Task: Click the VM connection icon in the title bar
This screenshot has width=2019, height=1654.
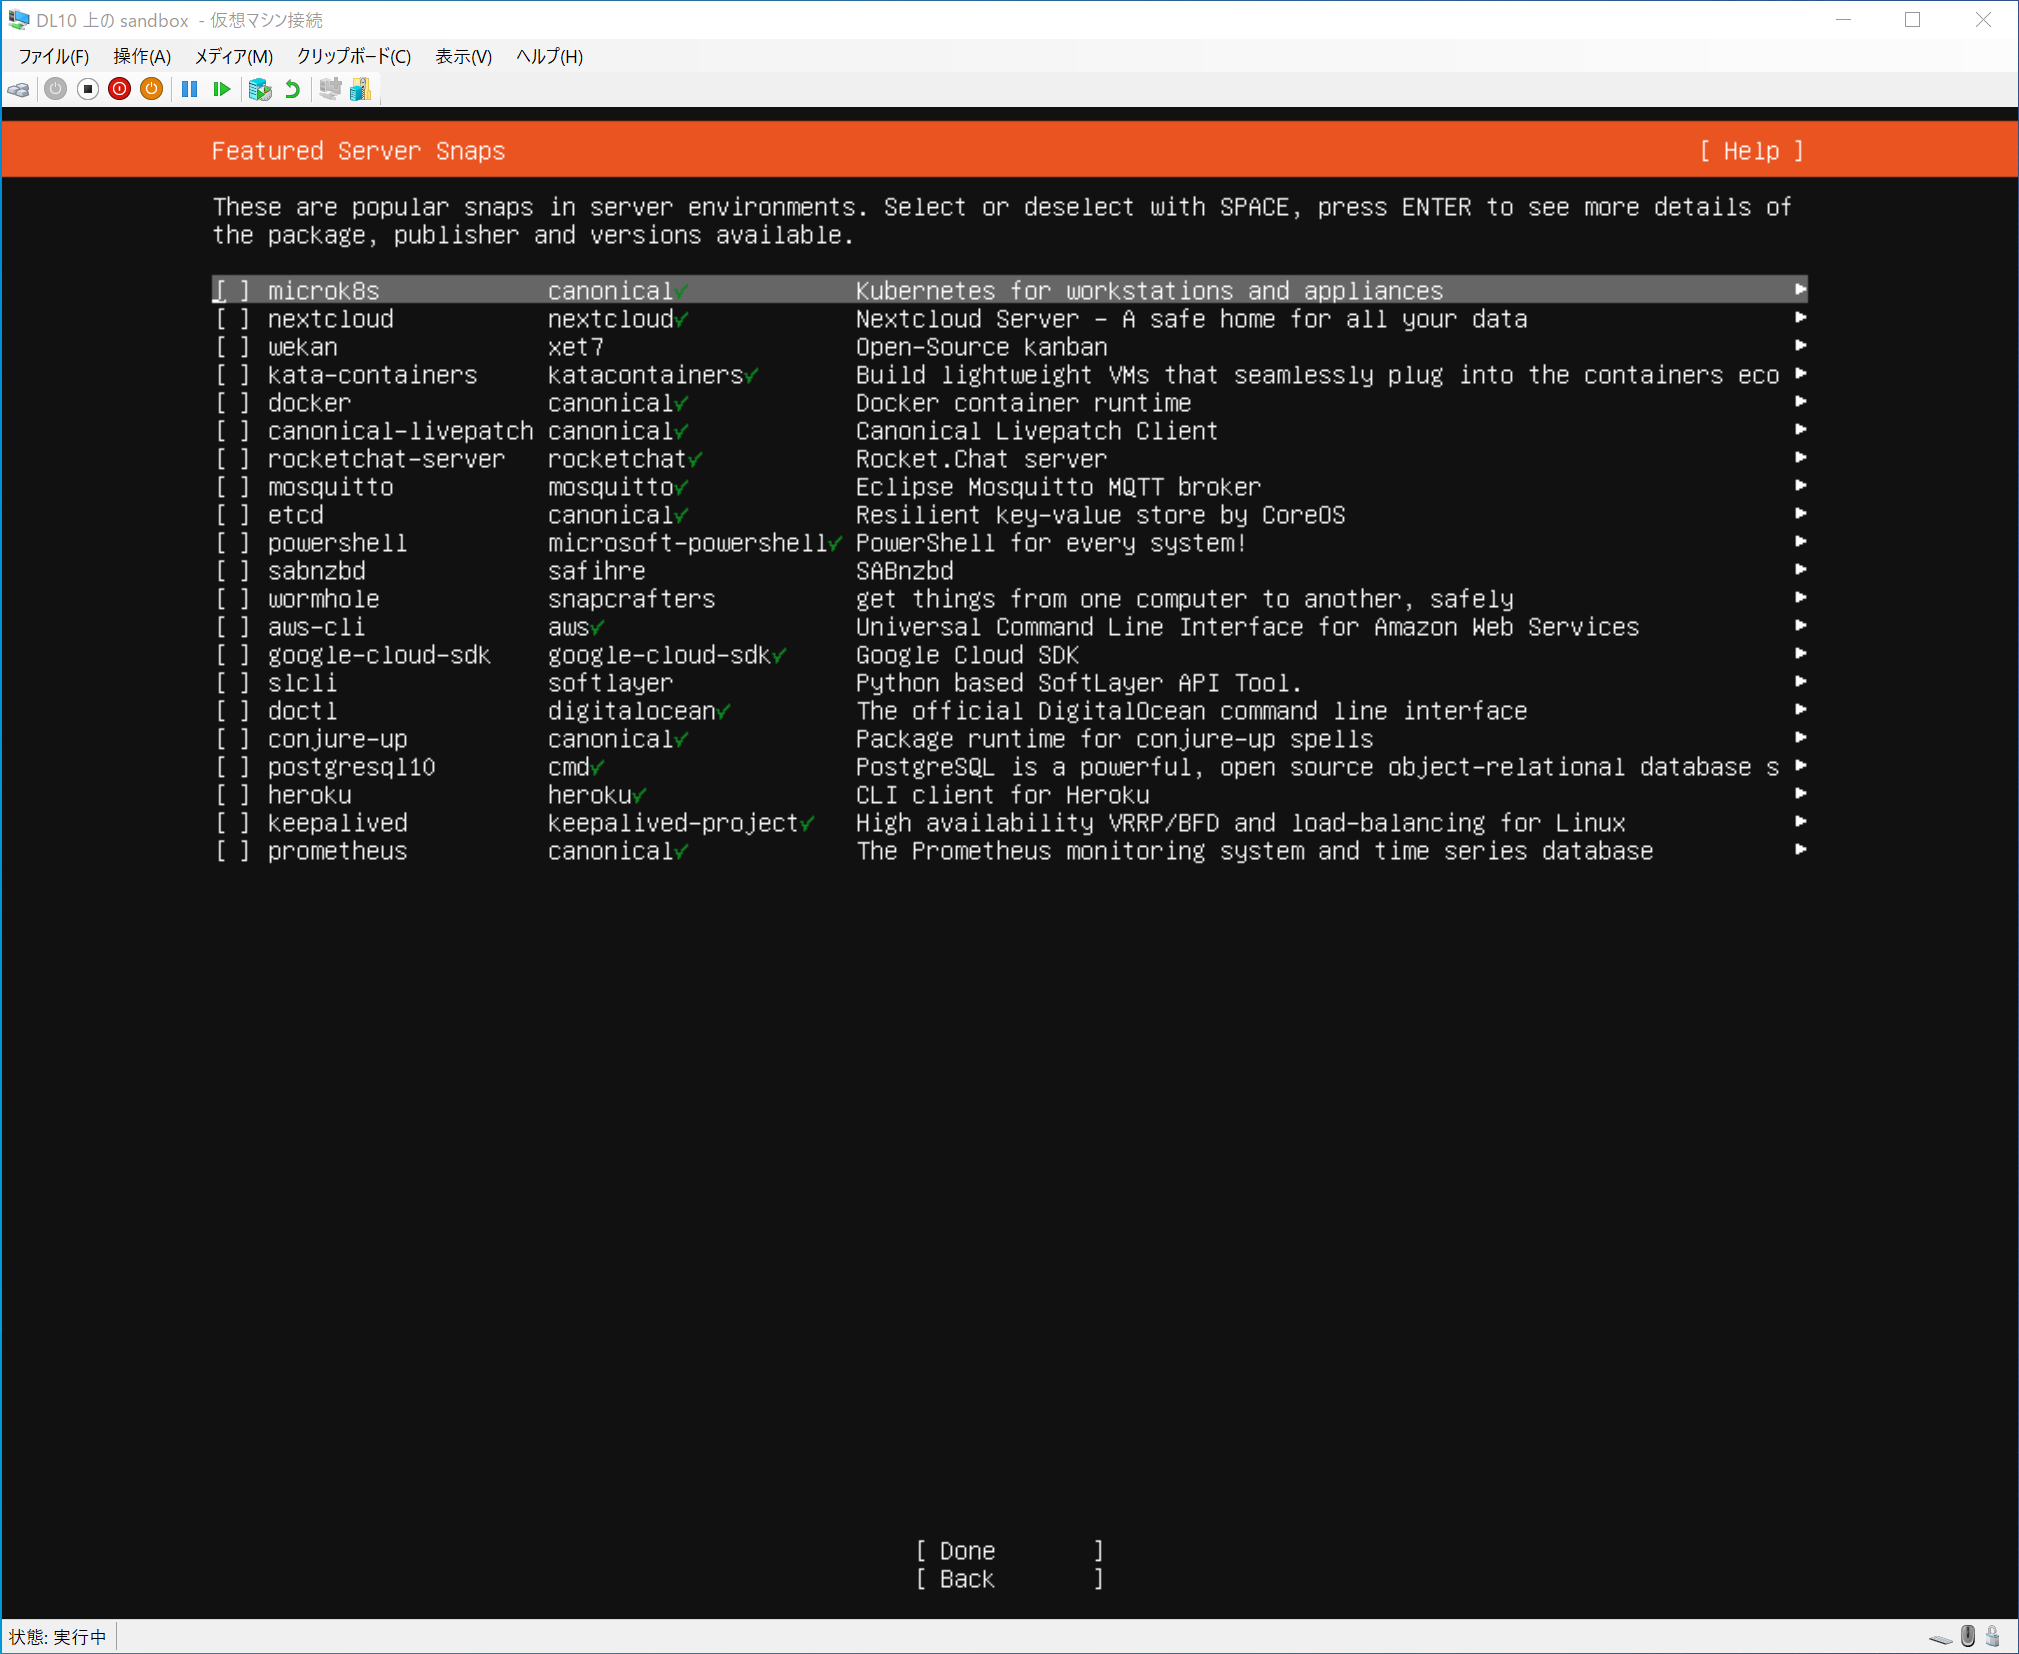Action: point(18,20)
